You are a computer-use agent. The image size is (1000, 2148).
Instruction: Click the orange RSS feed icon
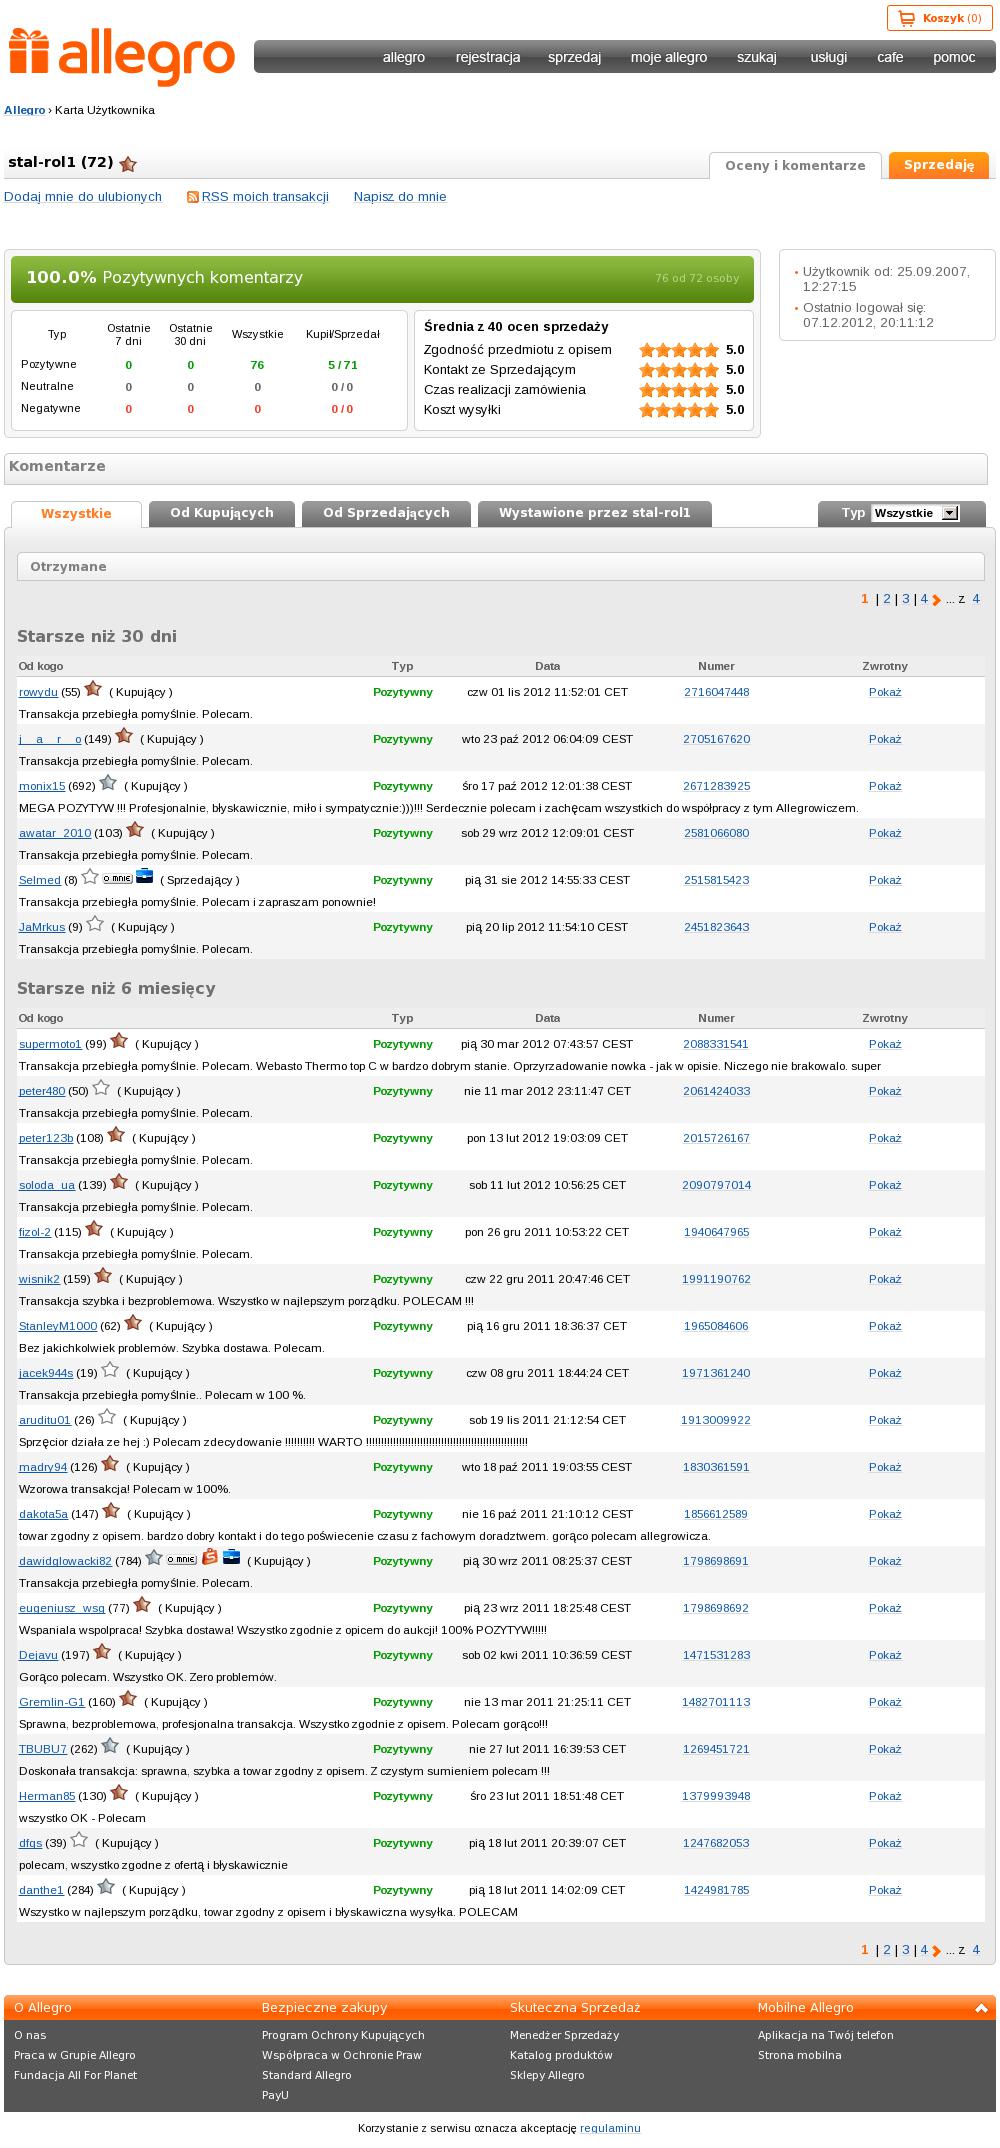point(193,197)
